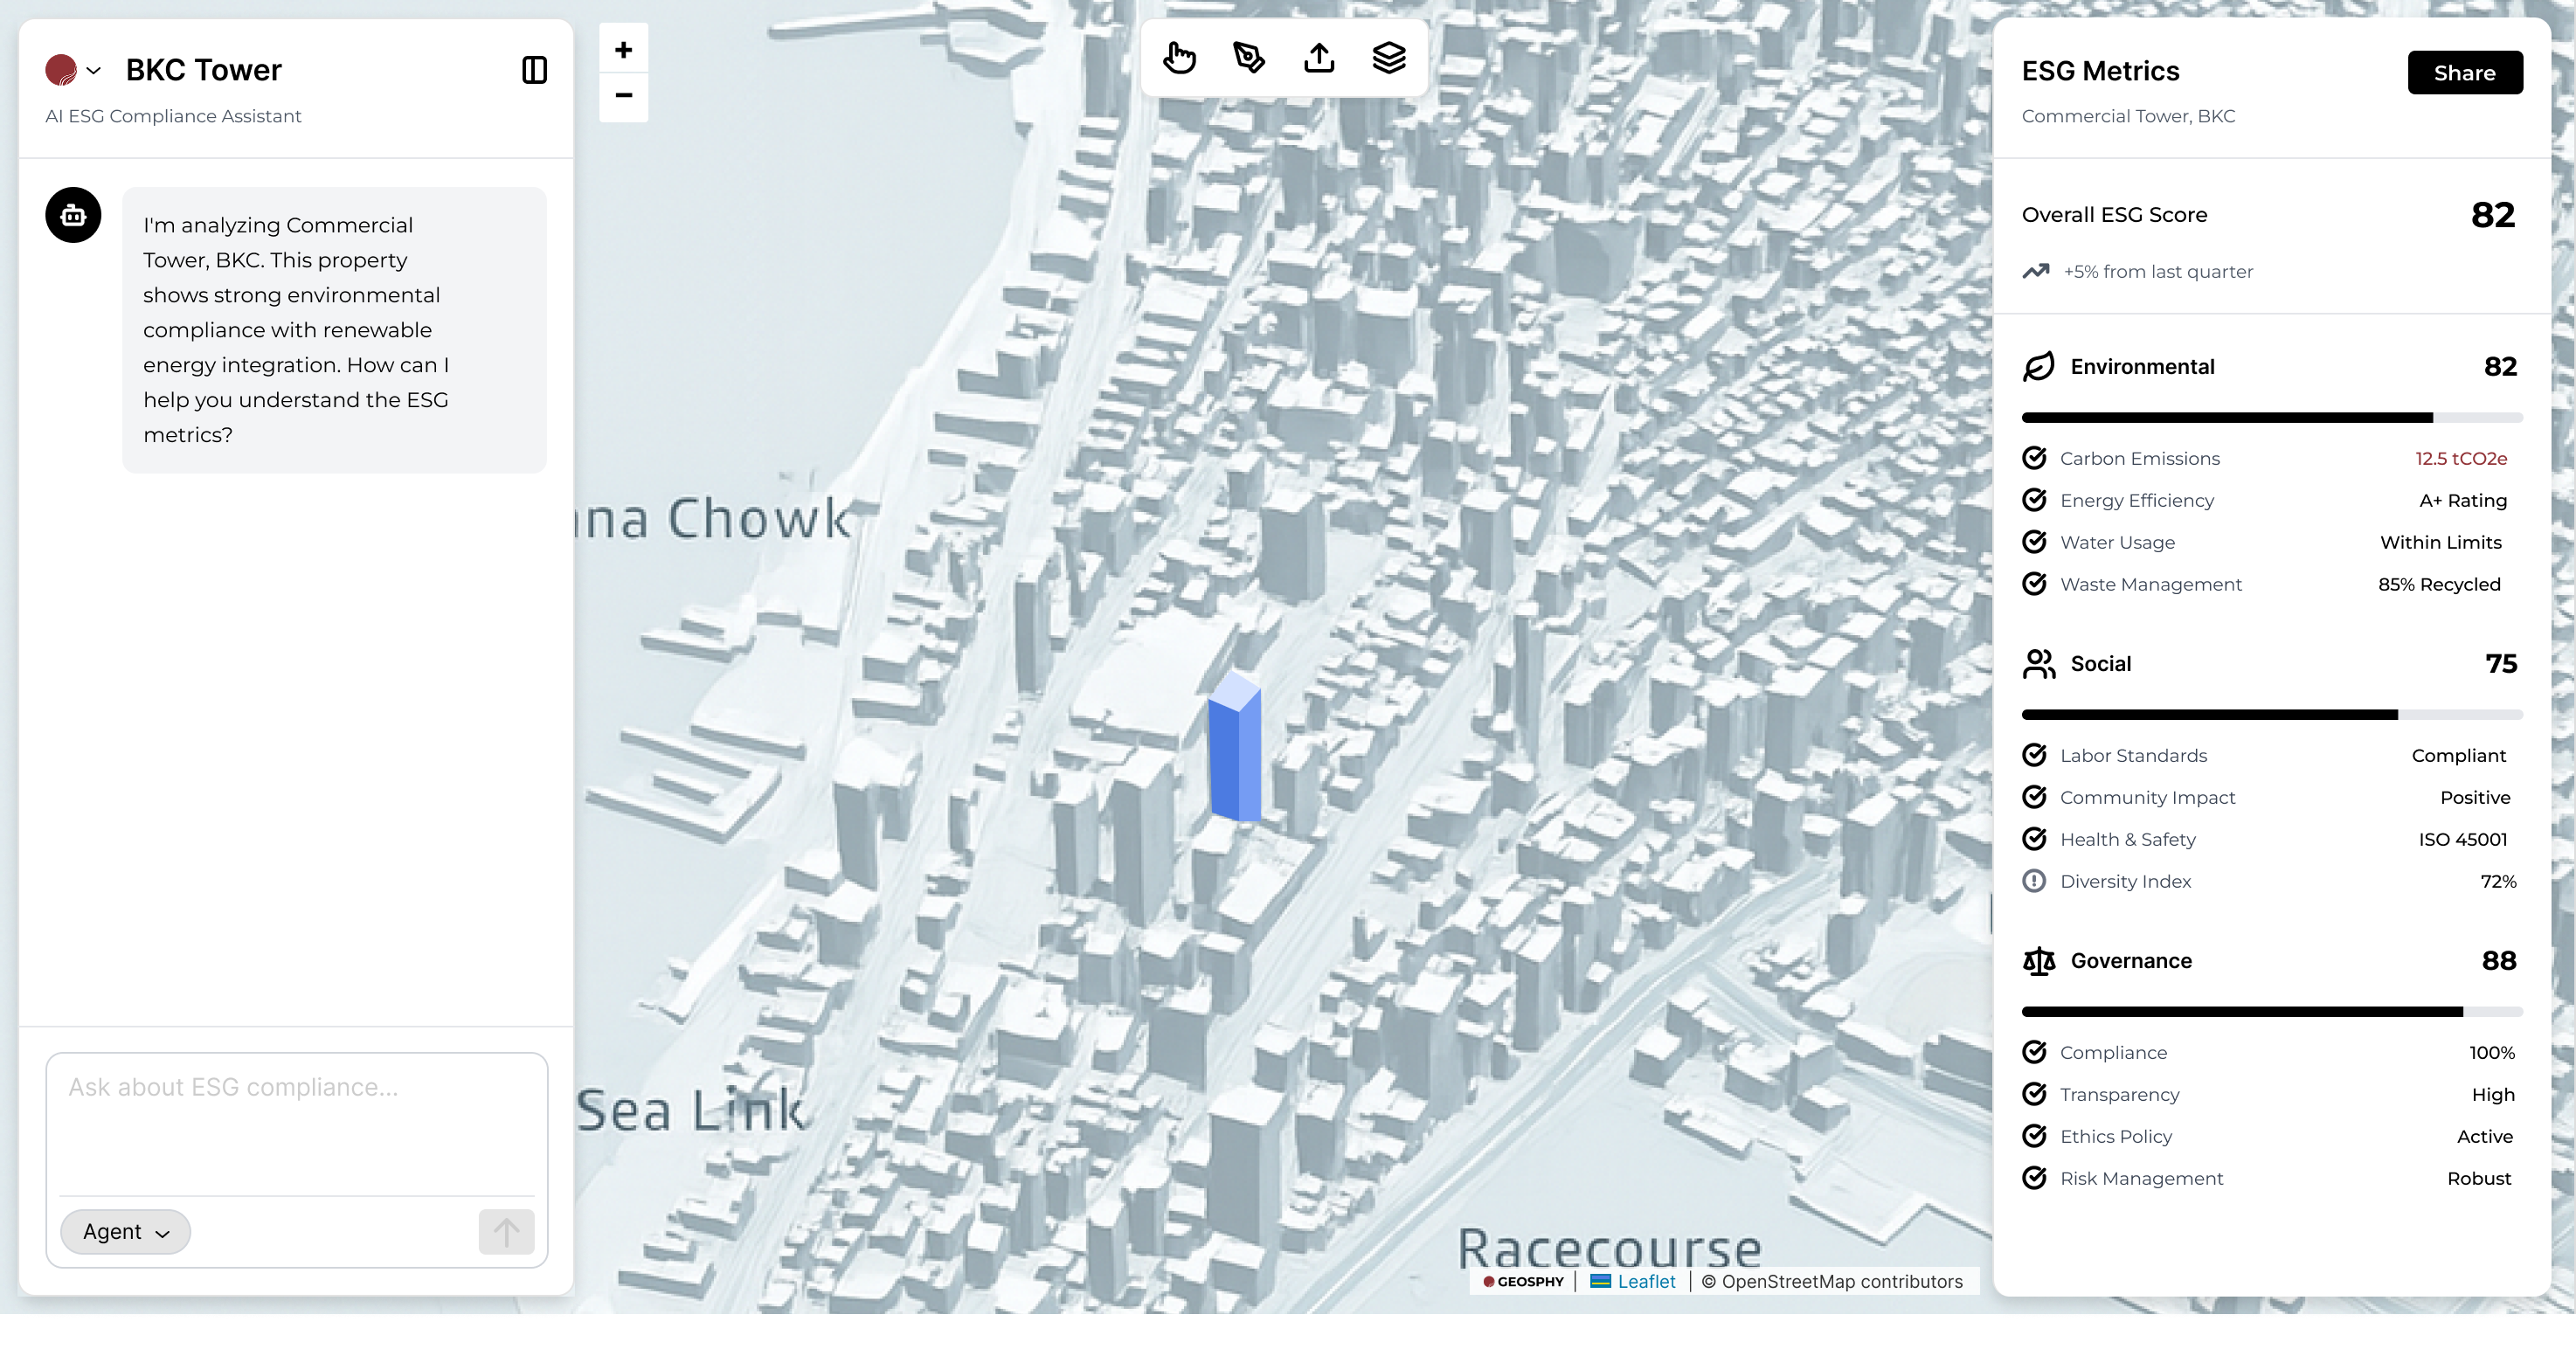This screenshot has height=1356, width=2576.
Task: Expand the BKC Tower brand chevron
Action: tap(95, 70)
